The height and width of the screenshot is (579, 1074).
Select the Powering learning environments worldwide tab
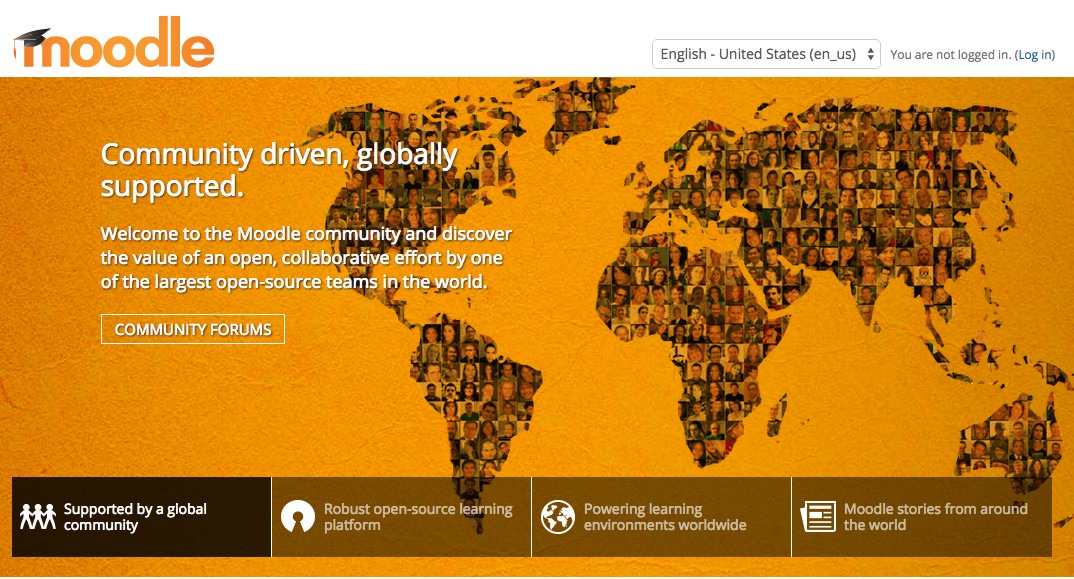661,517
